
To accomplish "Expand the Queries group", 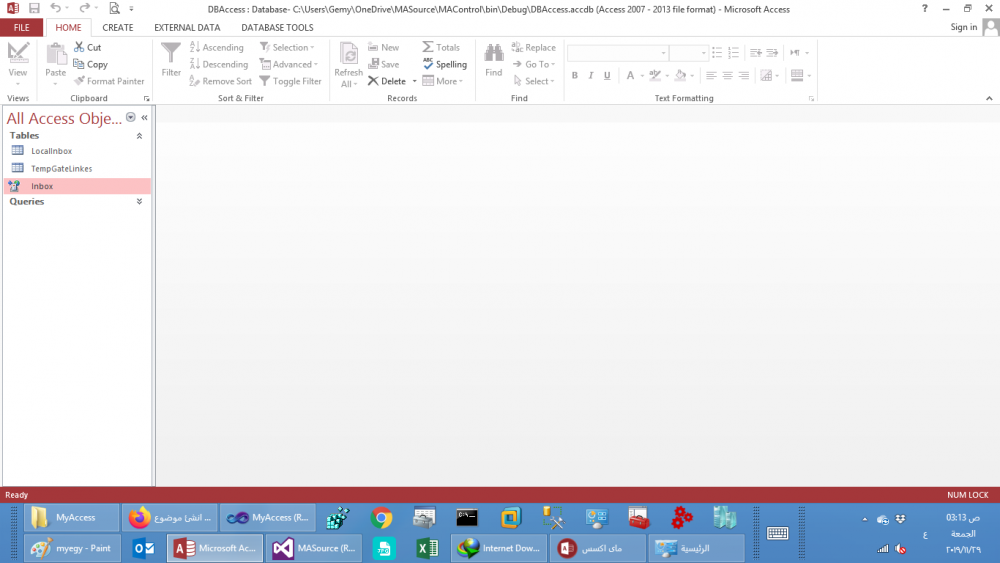I will click(139, 201).
